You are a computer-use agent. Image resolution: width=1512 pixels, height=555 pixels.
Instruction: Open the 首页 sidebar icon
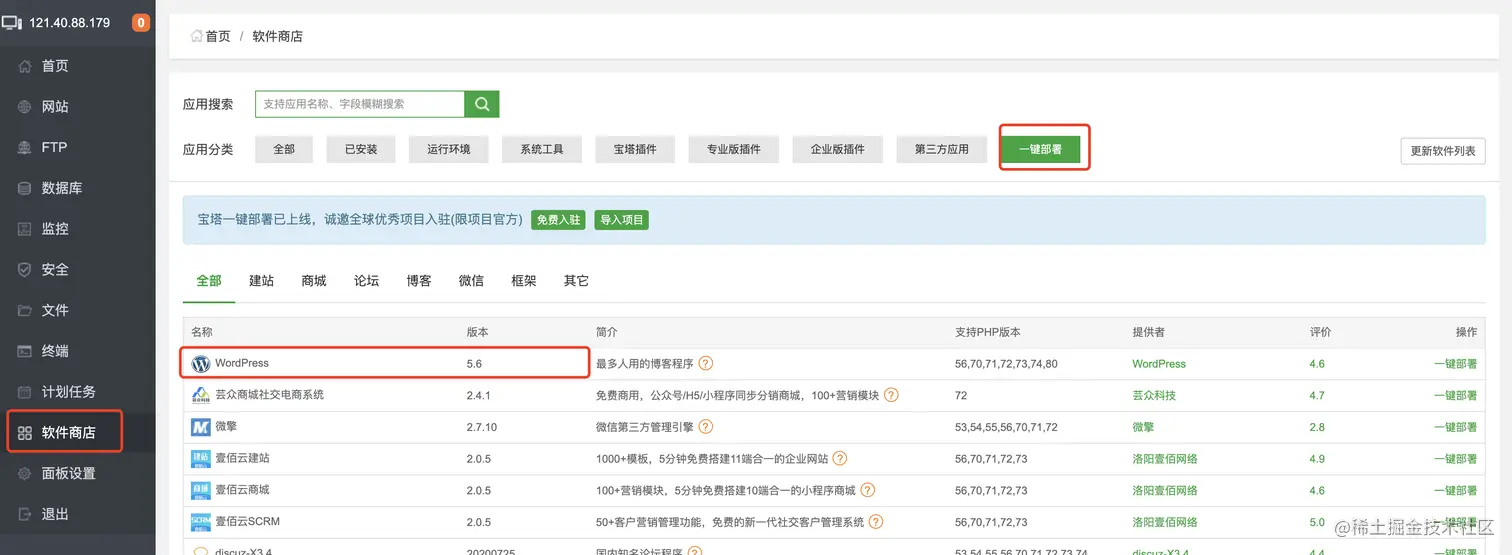click(26, 66)
